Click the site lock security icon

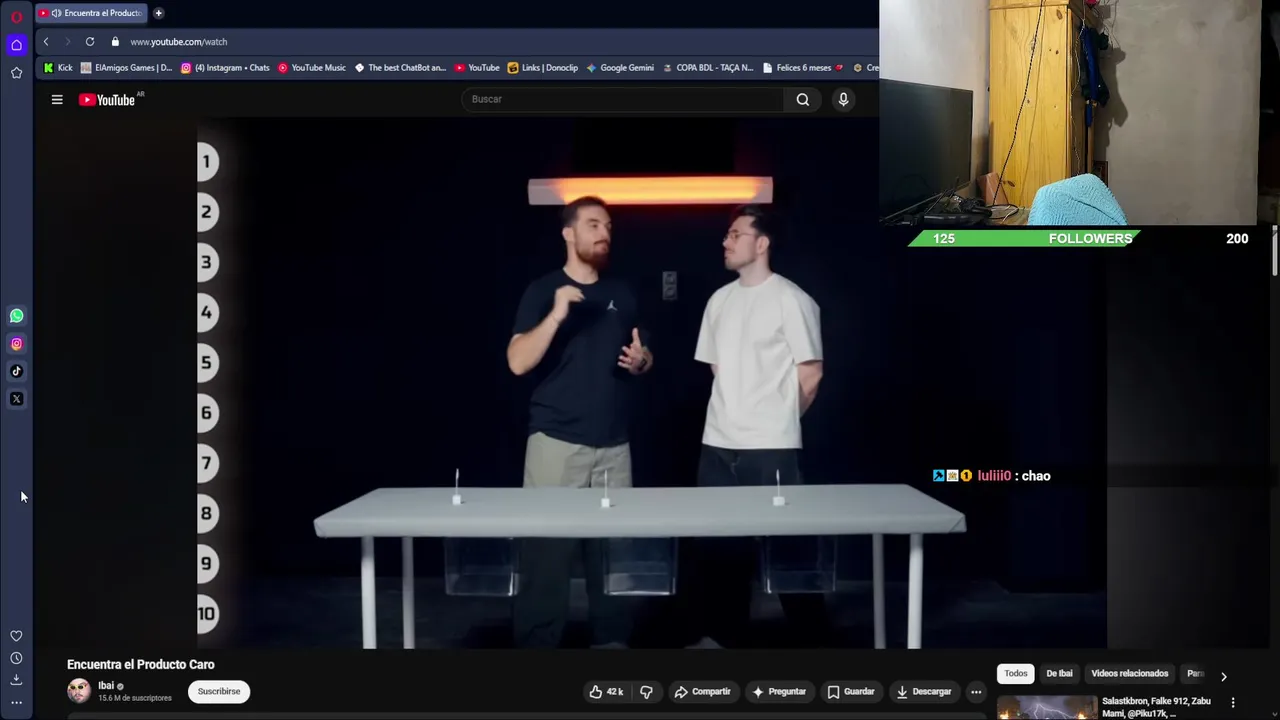[x=115, y=42]
